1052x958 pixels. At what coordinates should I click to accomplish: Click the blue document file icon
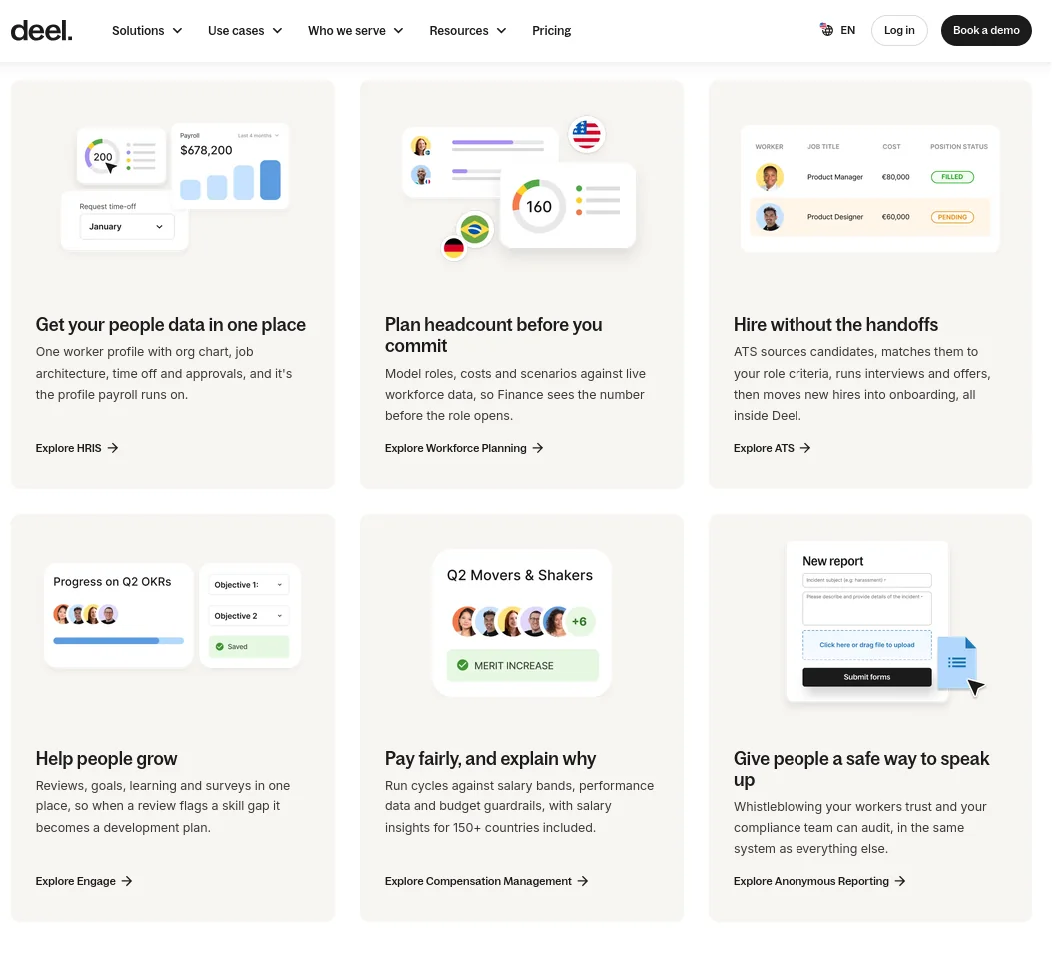point(957,663)
